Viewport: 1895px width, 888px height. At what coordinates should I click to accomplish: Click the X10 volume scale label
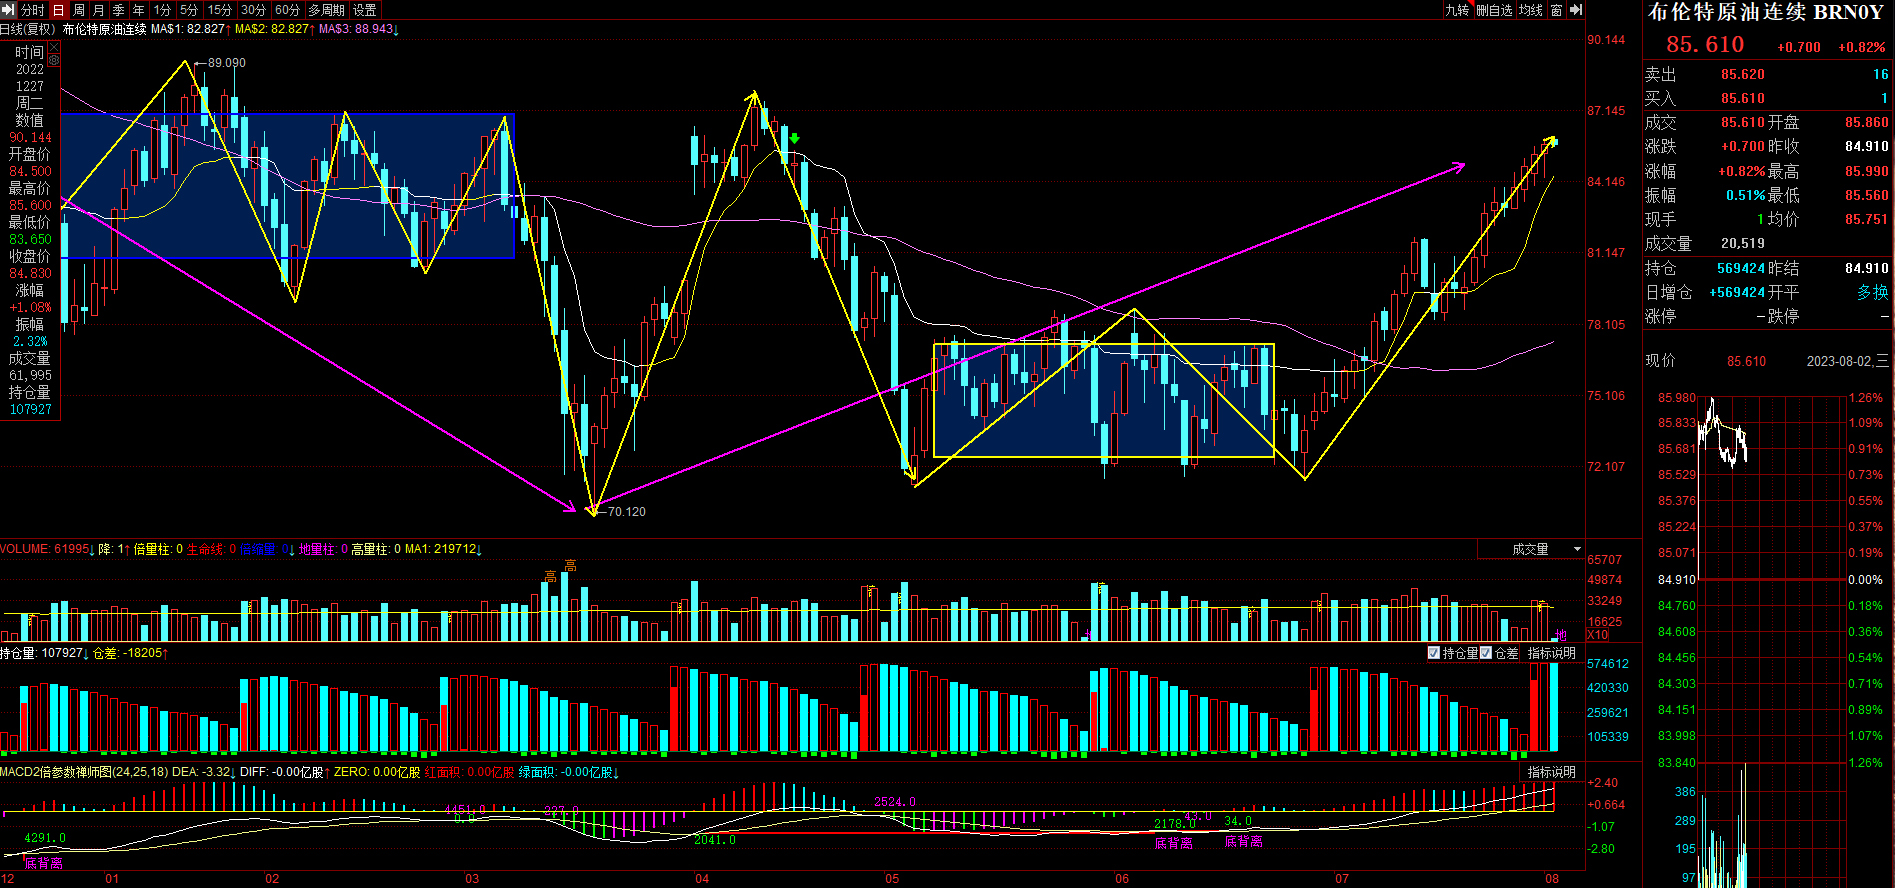click(x=1597, y=635)
